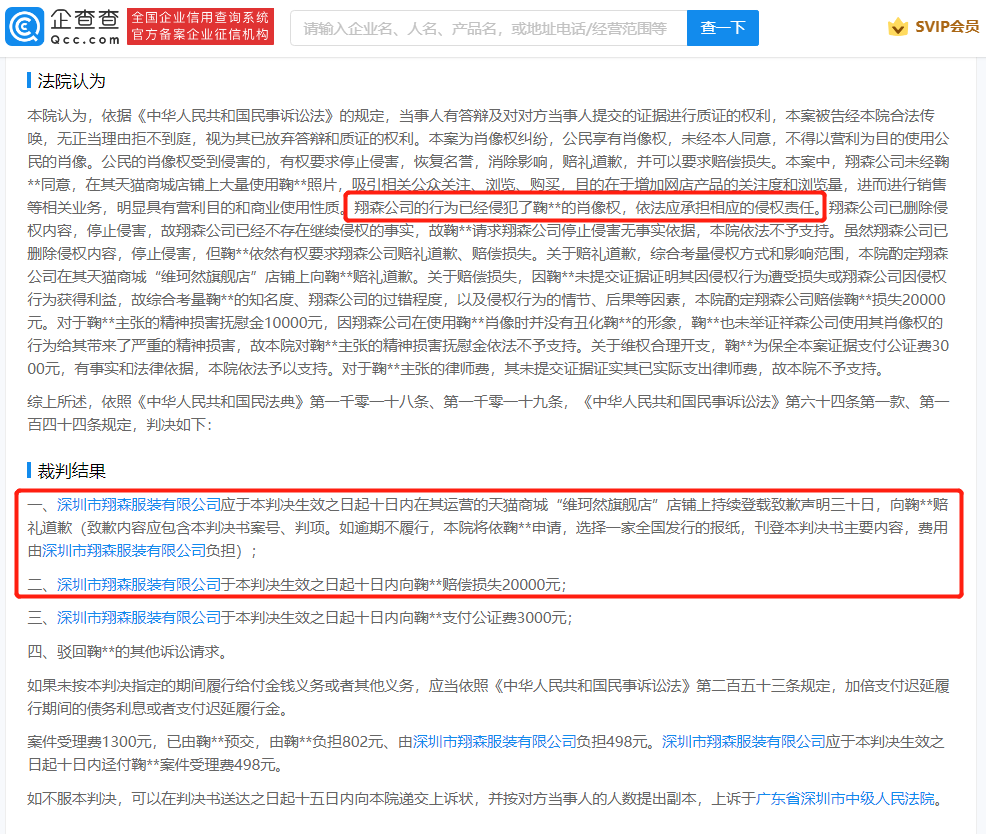Click the red 全国企业信用查询系统 banner
The width and height of the screenshot is (986, 834).
point(201,26)
